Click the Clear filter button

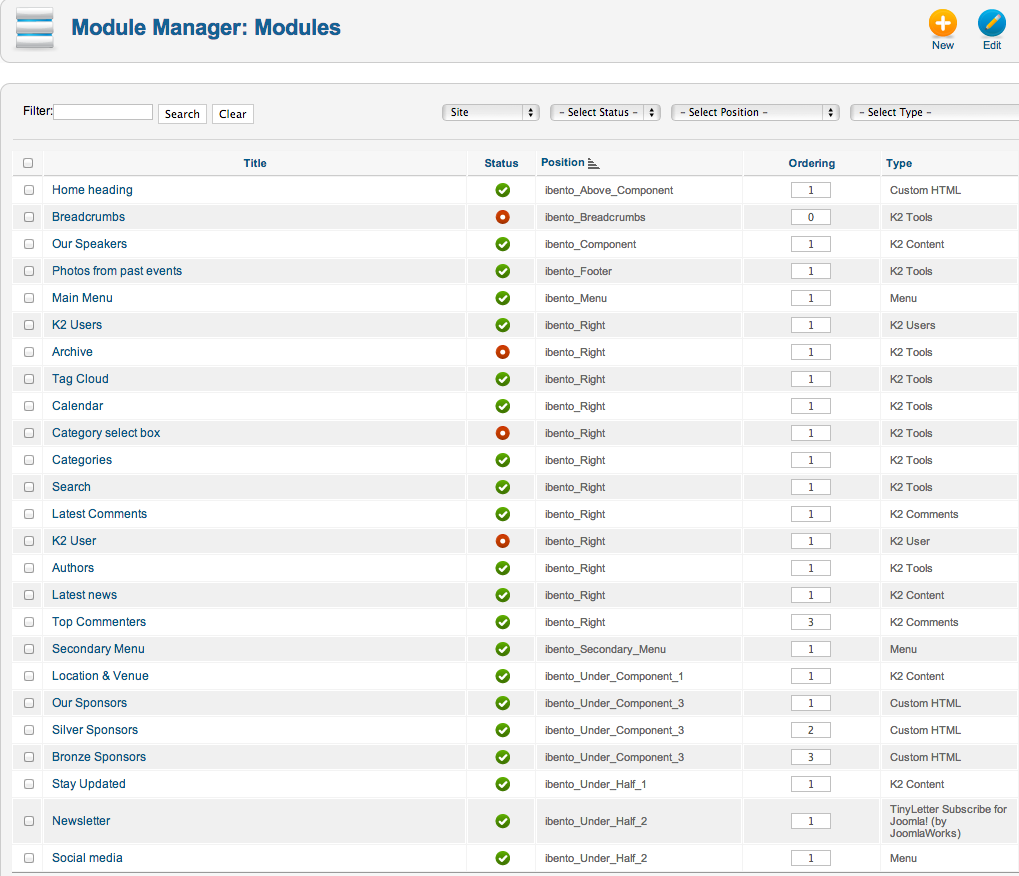tap(233, 114)
